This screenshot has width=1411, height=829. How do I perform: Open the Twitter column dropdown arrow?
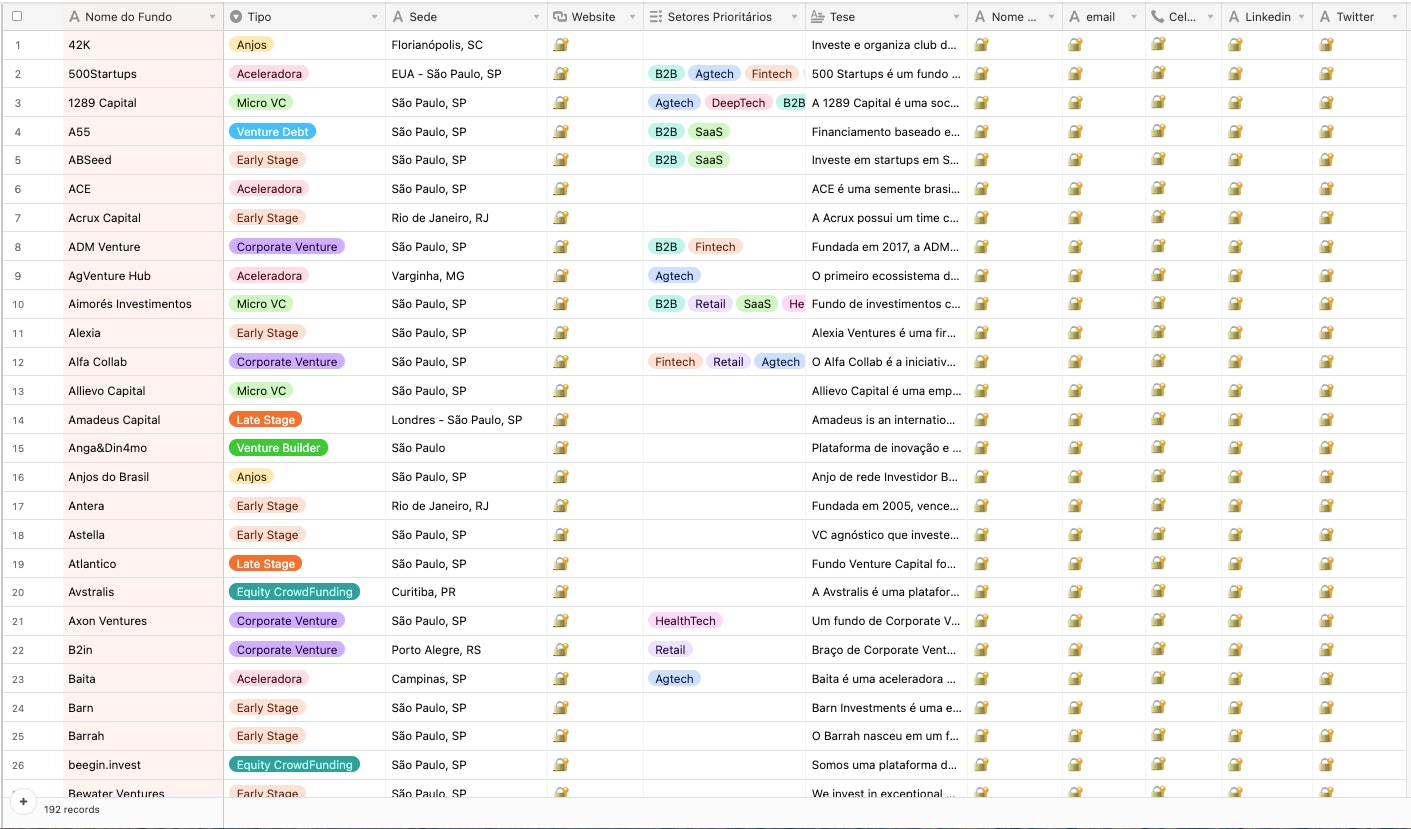coord(1395,17)
